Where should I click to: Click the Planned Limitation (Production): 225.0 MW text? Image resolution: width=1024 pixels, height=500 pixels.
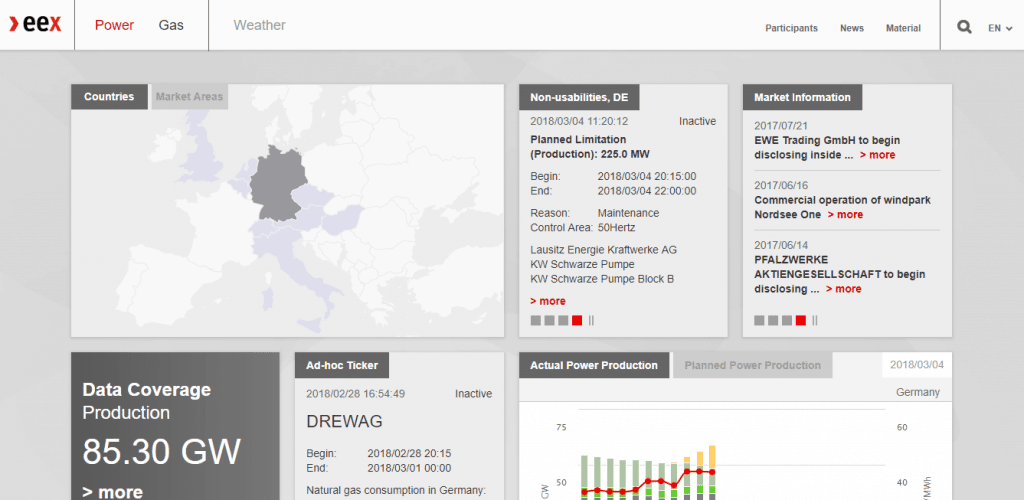590,147
